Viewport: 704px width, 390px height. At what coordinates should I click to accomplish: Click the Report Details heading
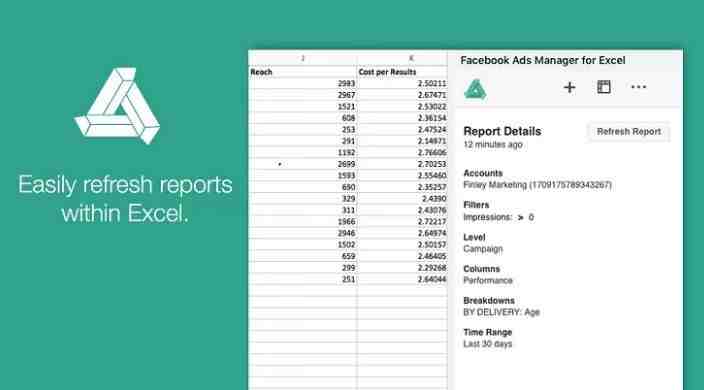[502, 131]
